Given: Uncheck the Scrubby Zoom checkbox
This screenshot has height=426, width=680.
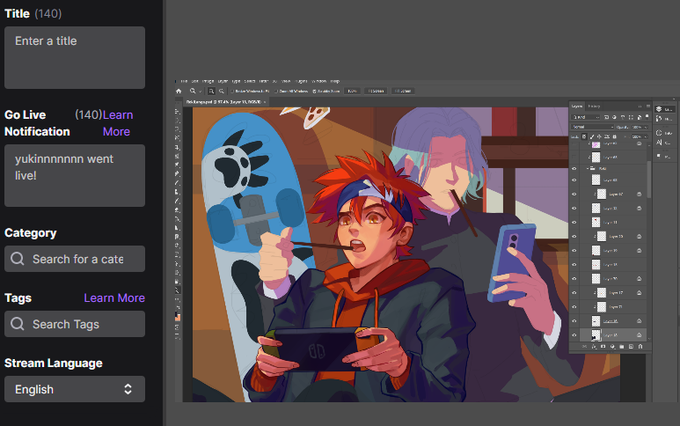Looking at the screenshot, I should [x=314, y=91].
